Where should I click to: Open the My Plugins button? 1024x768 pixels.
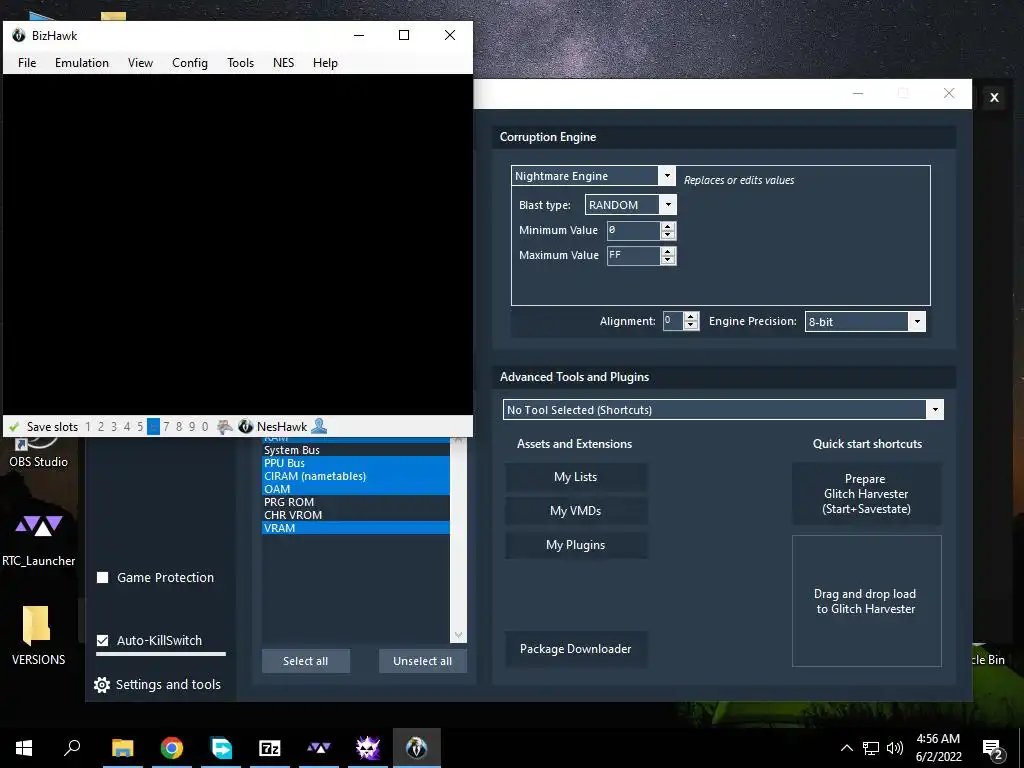[575, 545]
